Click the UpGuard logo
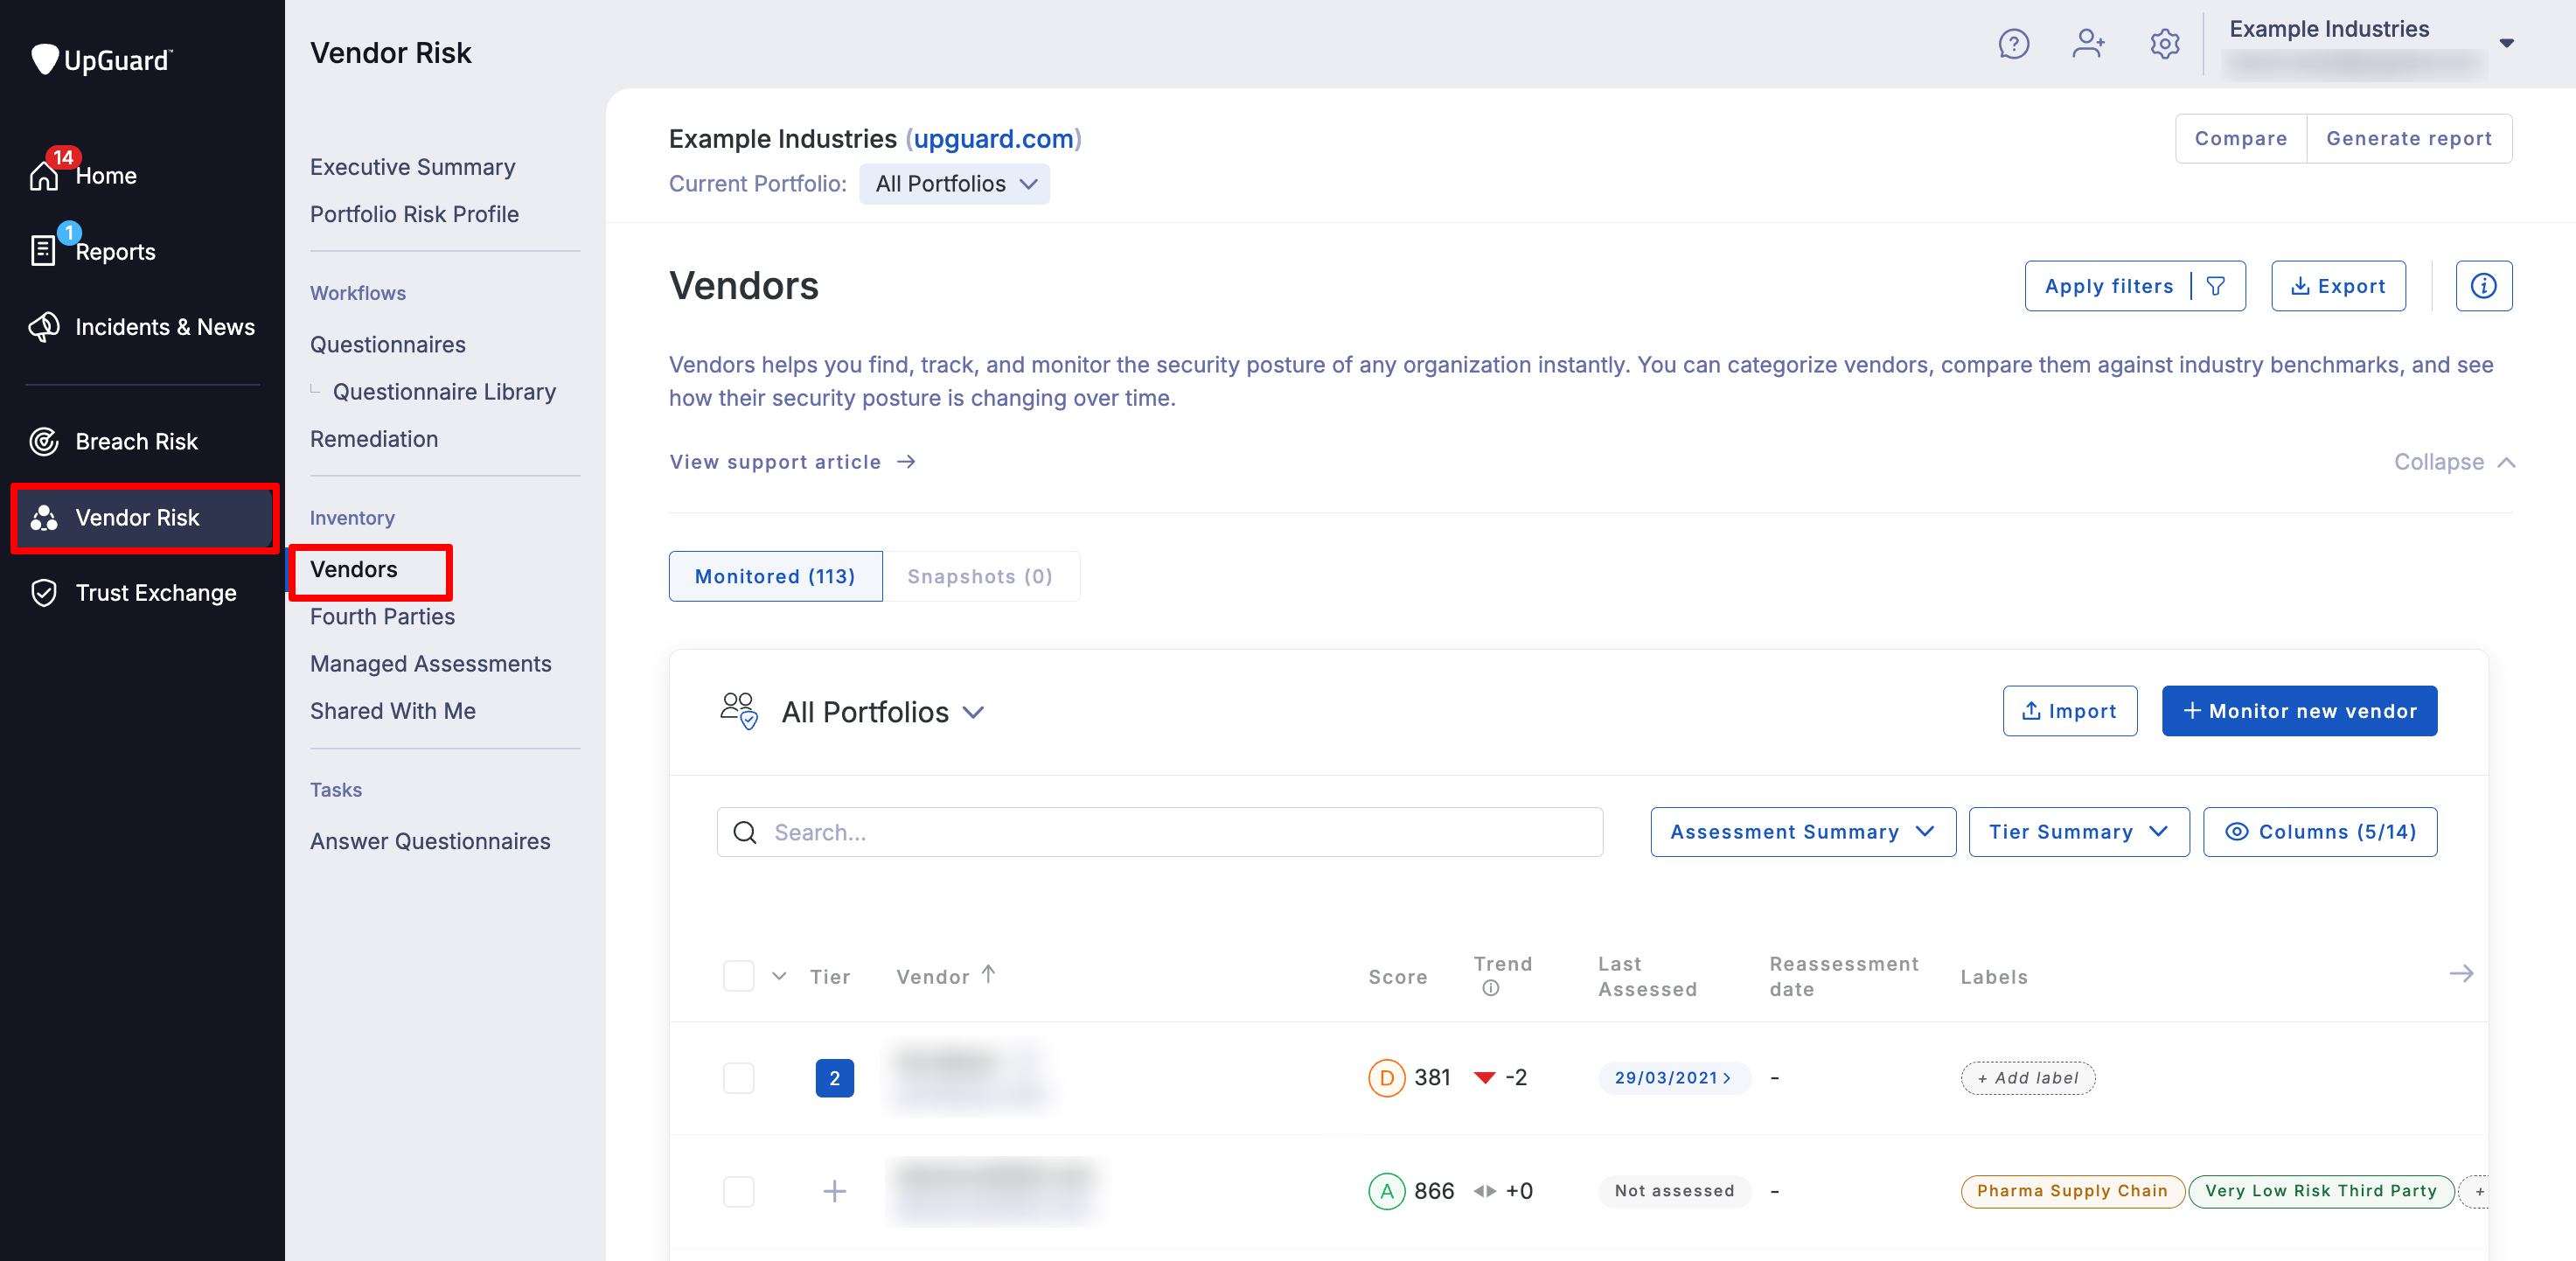This screenshot has width=2576, height=1261. point(101,60)
